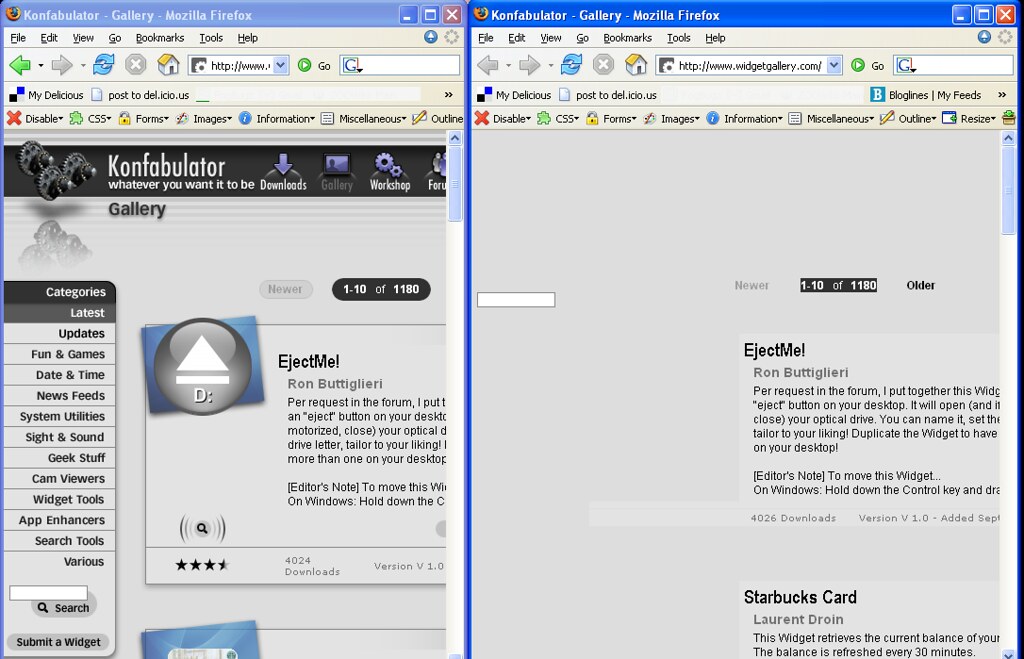Viewport: 1024px width, 659px height.
Task: Click the magnifier preview icon under EjectMe!
Action: click(x=202, y=528)
